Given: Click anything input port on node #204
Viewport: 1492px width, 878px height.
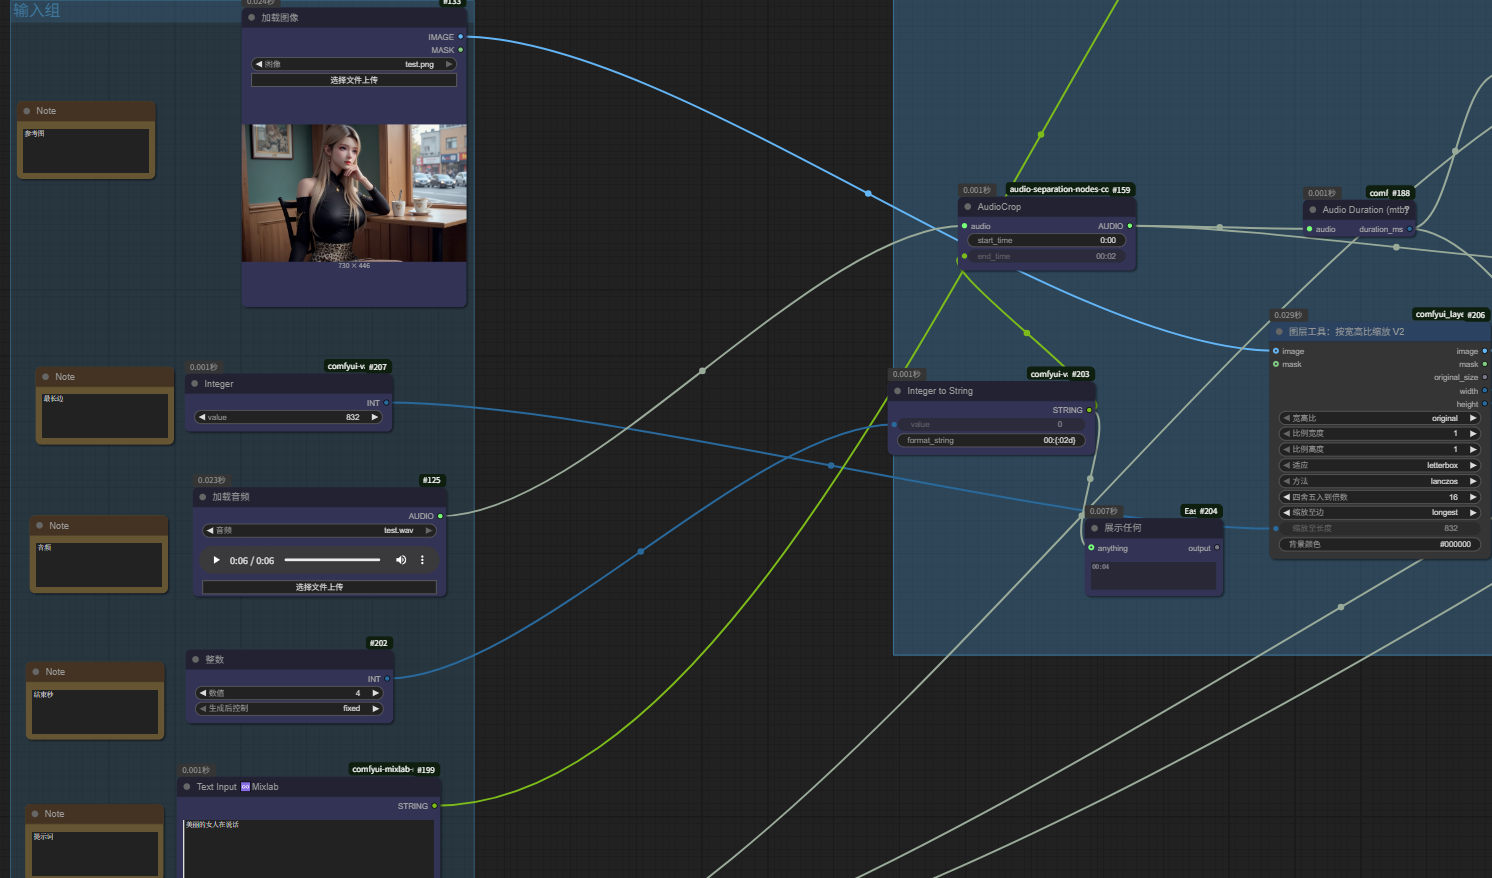Looking at the screenshot, I should (x=1091, y=548).
